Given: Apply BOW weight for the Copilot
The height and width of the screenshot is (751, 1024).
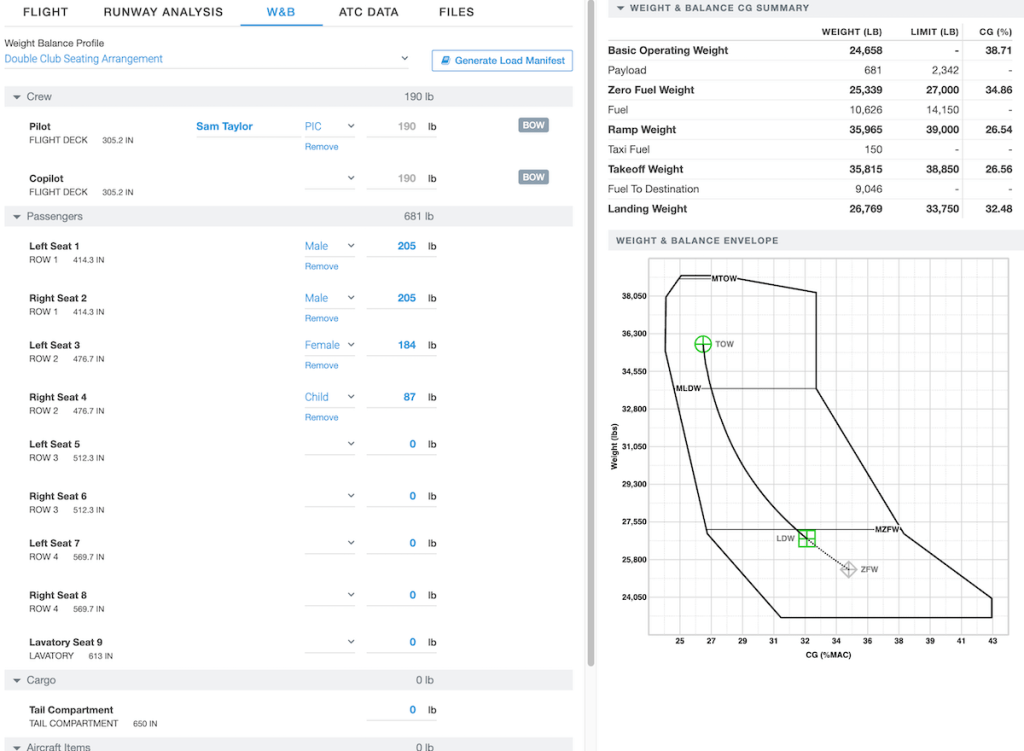Looking at the screenshot, I should point(534,177).
